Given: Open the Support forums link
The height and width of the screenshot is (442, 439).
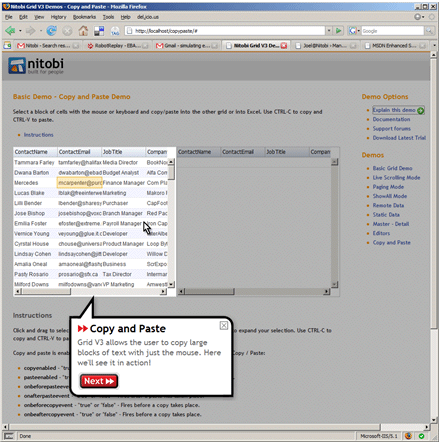Looking at the screenshot, I should point(392,129).
